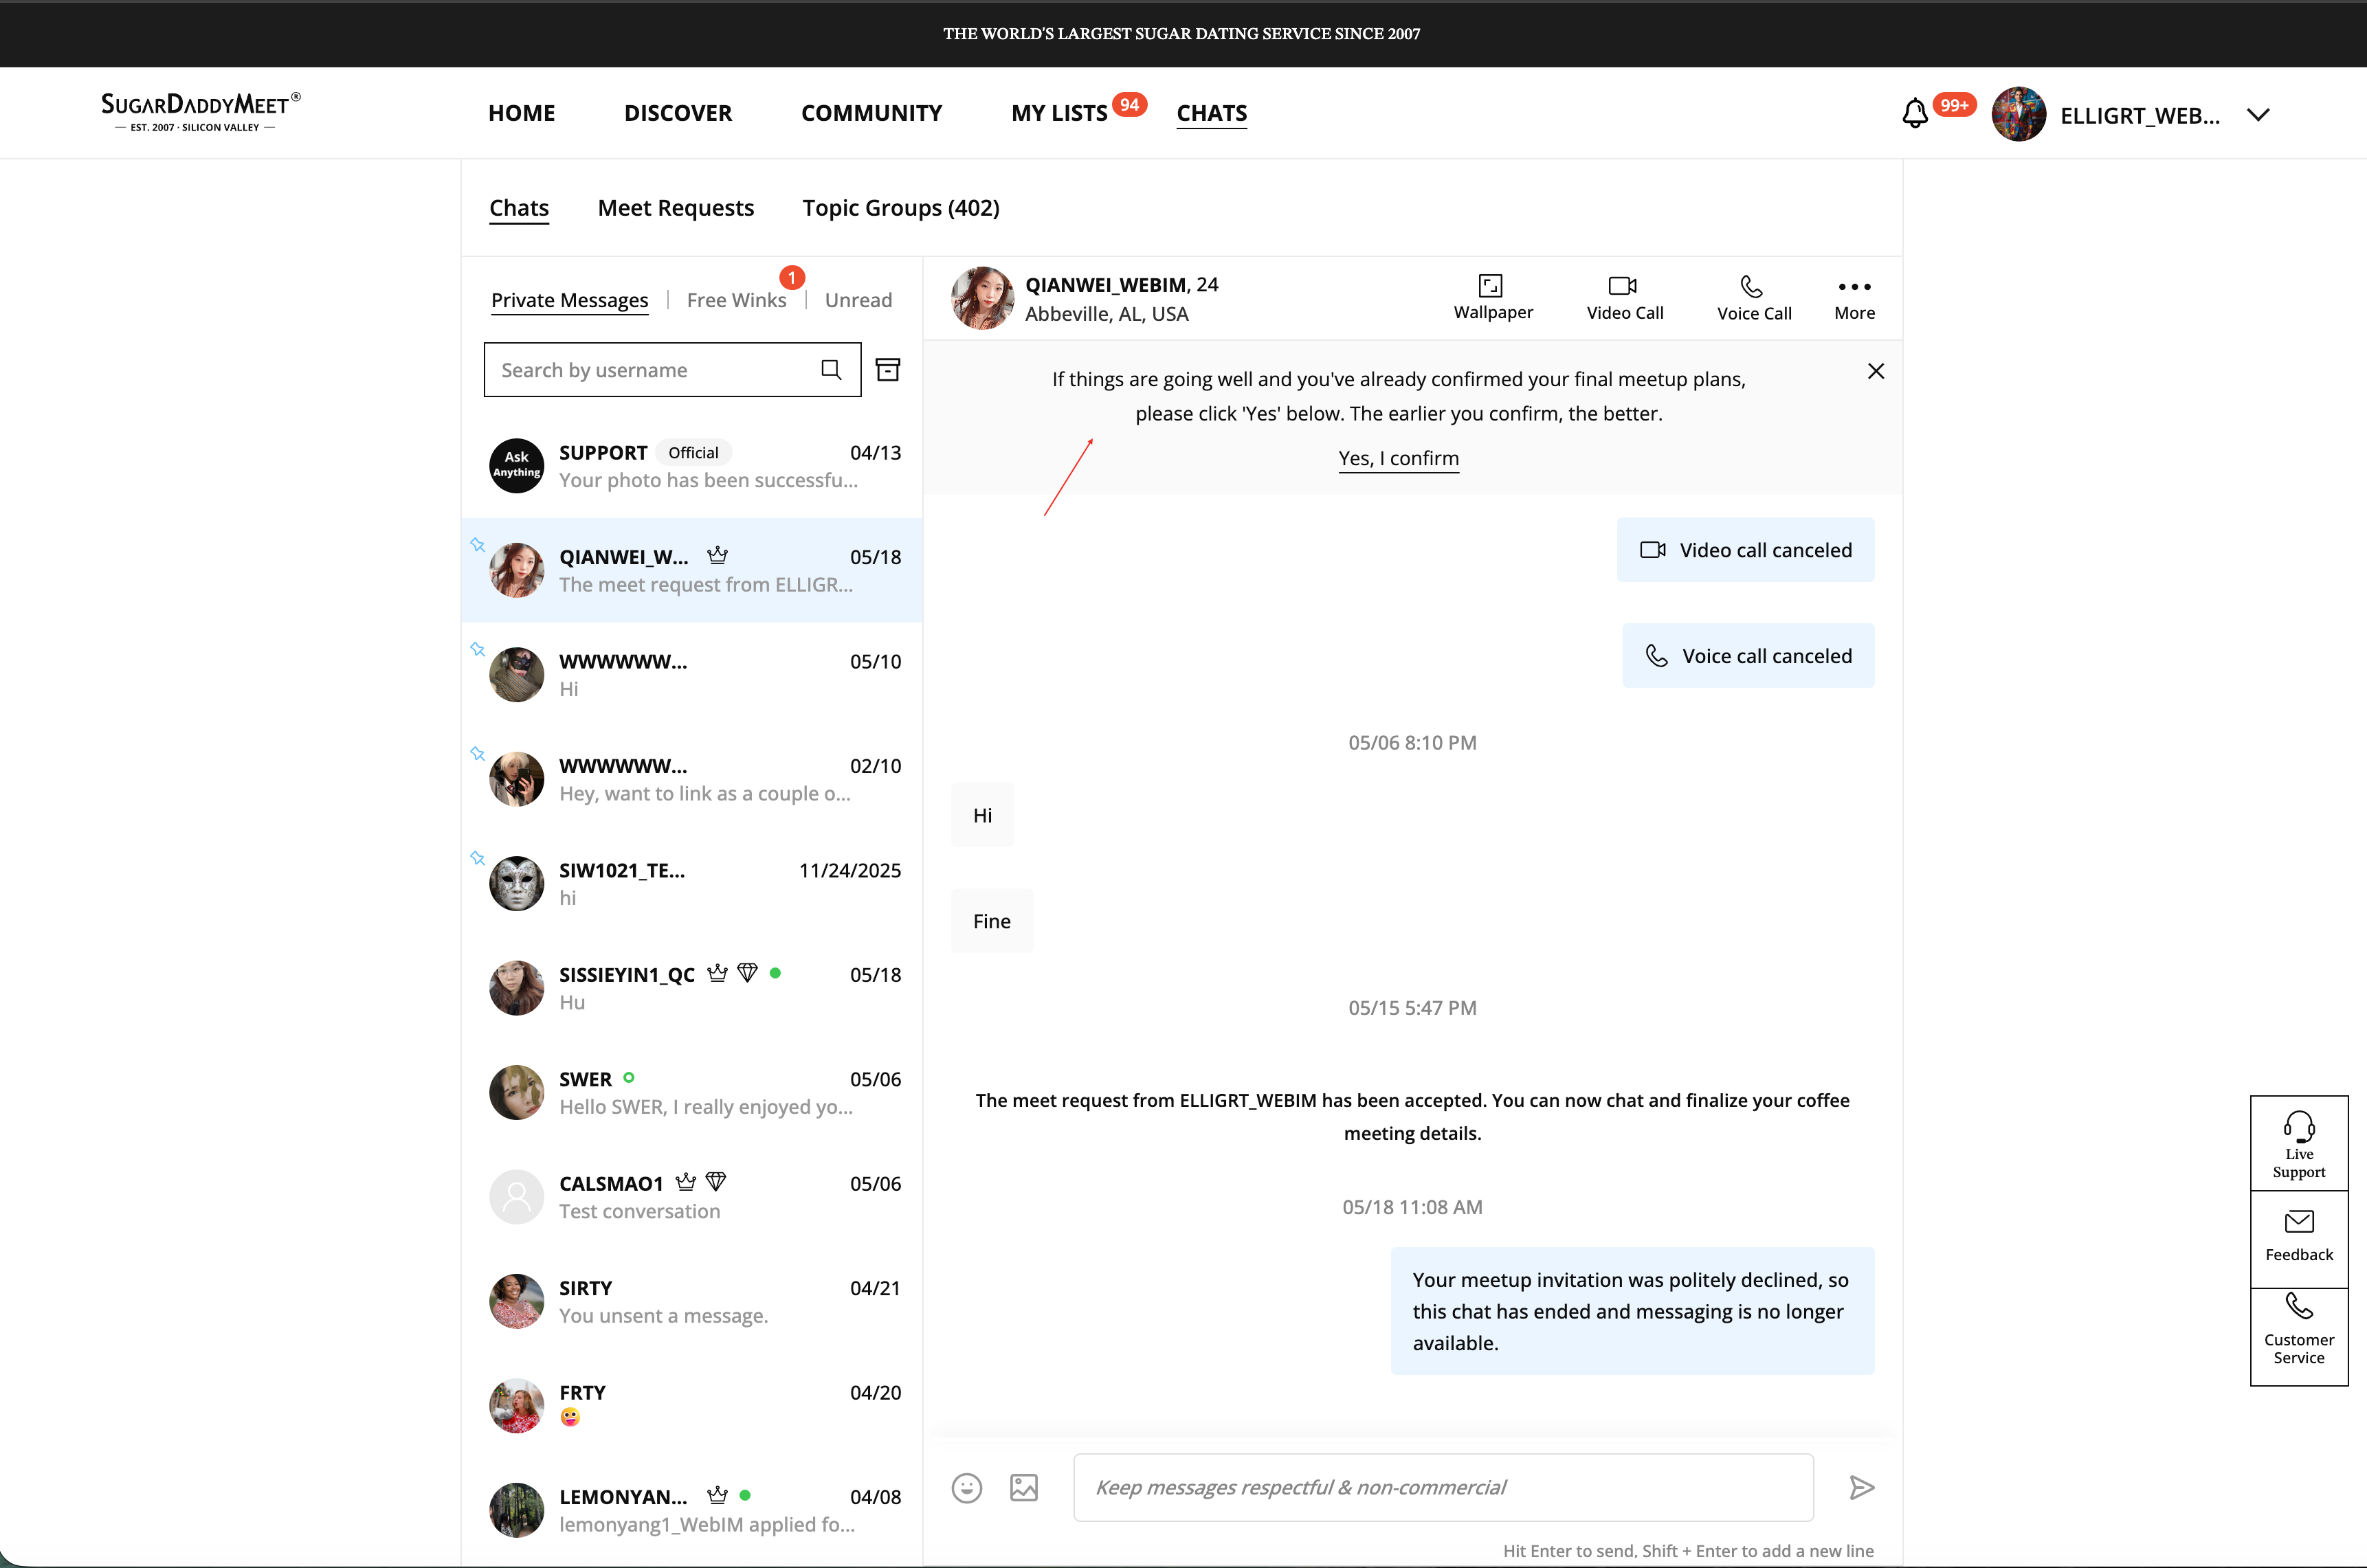
Task: Click the SUPPORT Ask Anything avatar
Action: point(516,466)
